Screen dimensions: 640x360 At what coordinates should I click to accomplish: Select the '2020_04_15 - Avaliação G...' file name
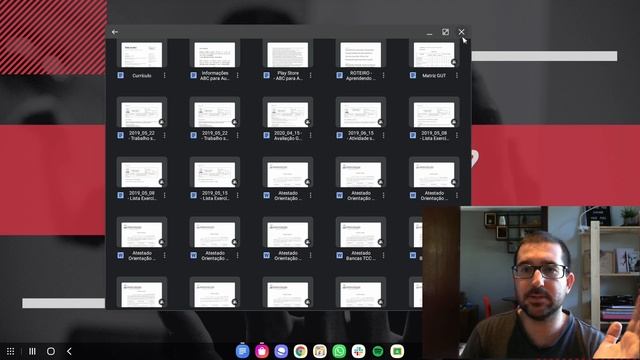point(288,136)
